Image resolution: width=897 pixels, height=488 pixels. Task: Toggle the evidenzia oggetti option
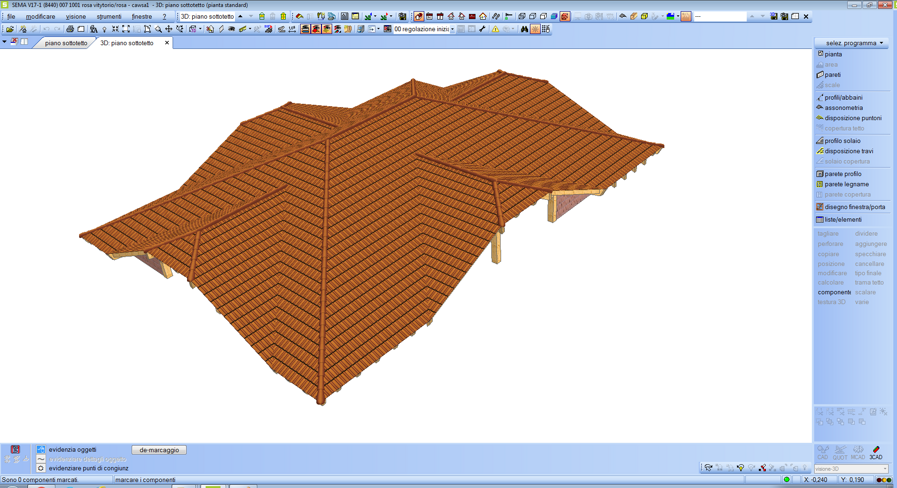(41, 450)
